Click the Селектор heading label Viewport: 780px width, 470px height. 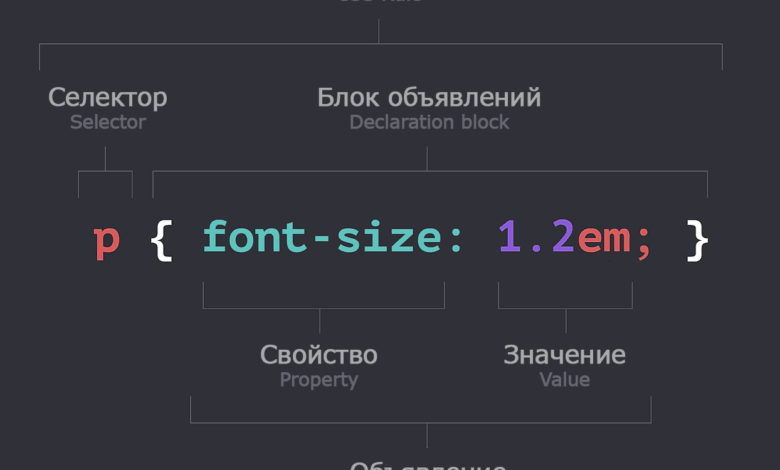click(x=107, y=98)
